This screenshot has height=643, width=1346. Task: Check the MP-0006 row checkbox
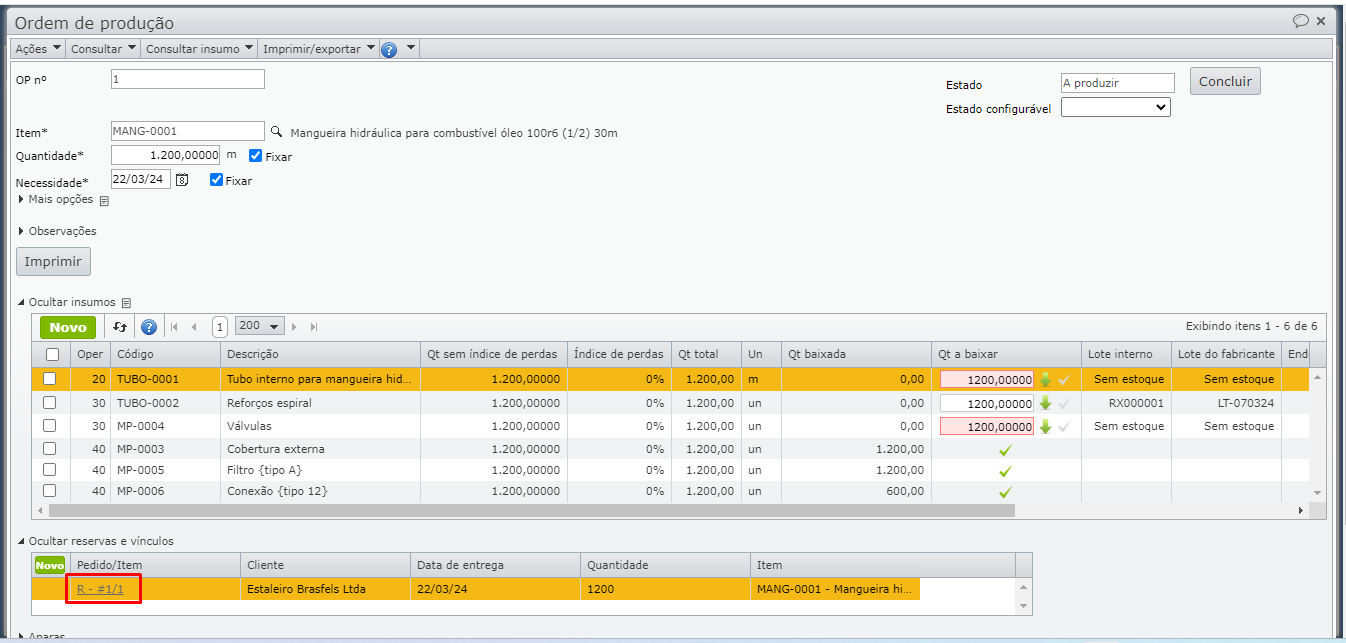pos(49,491)
